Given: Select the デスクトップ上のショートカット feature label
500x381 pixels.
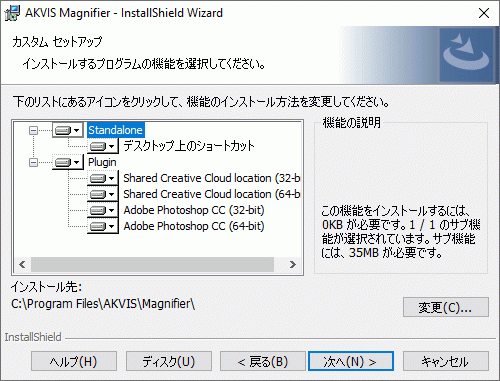Looking at the screenshot, I should pos(189,146).
